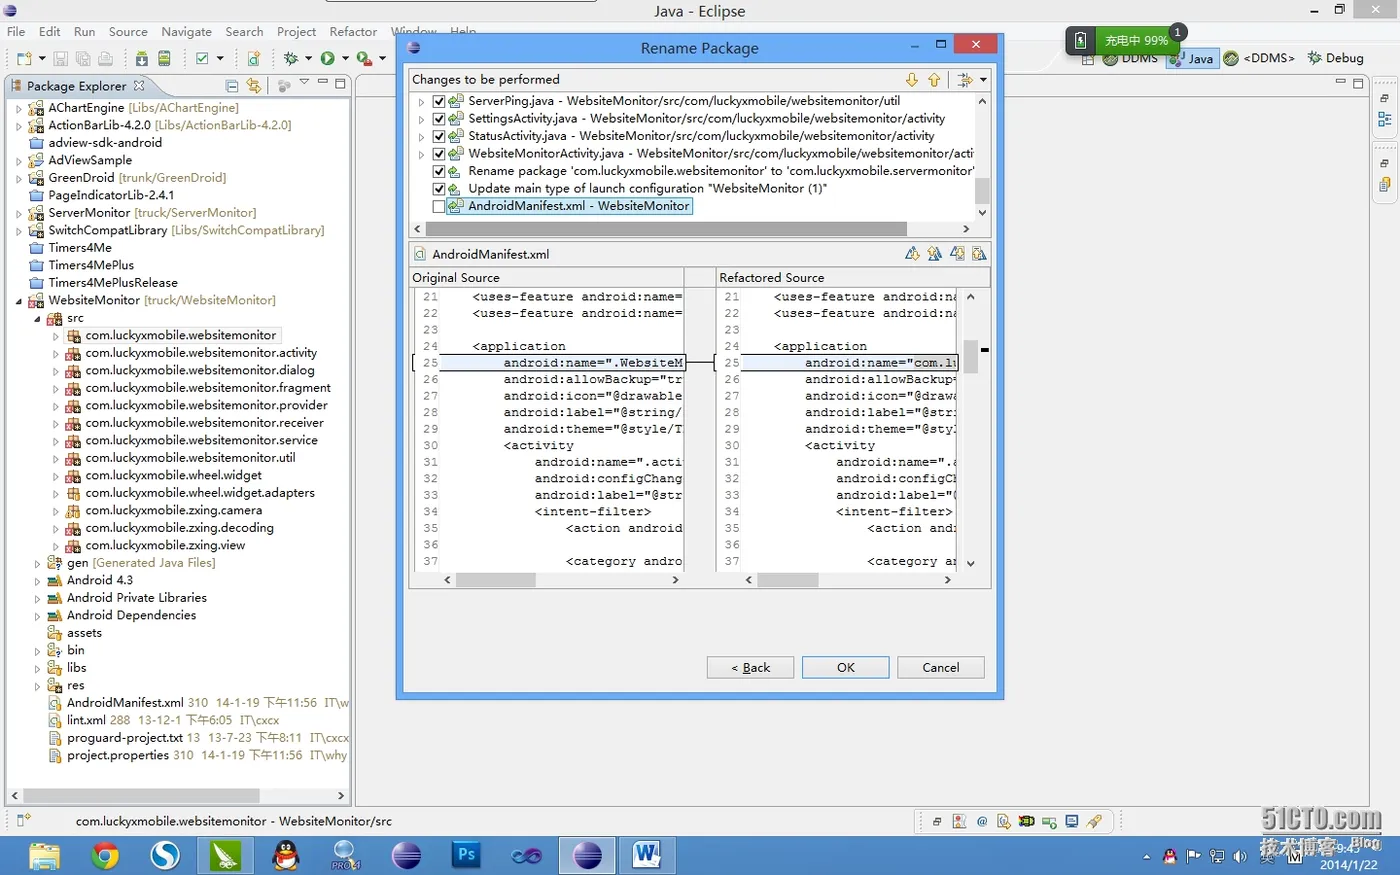
Task: Uncheck the WebsiteMonitorActivity.java change
Action: click(x=438, y=154)
